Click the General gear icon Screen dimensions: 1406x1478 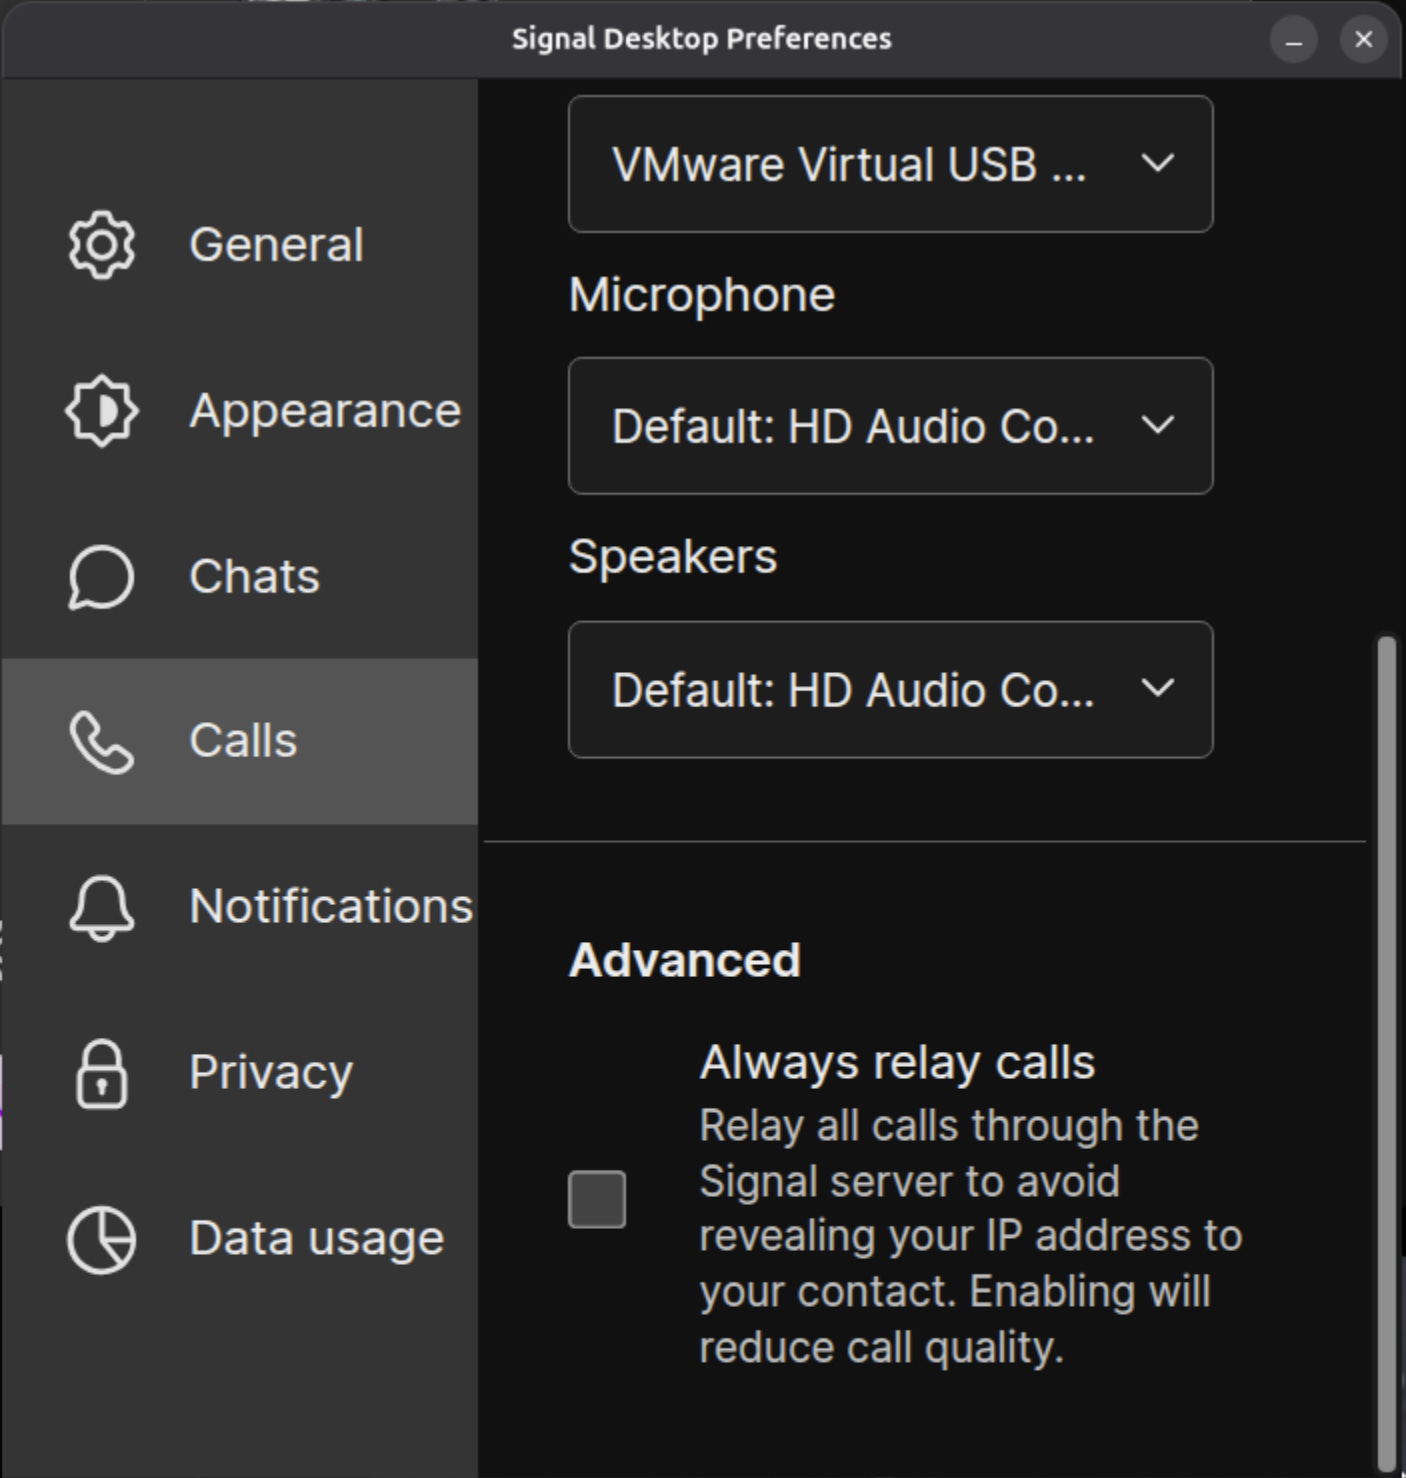(101, 245)
